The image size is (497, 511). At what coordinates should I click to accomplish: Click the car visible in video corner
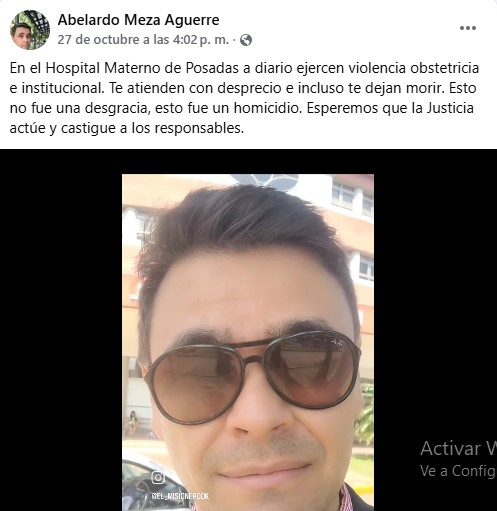[147, 483]
